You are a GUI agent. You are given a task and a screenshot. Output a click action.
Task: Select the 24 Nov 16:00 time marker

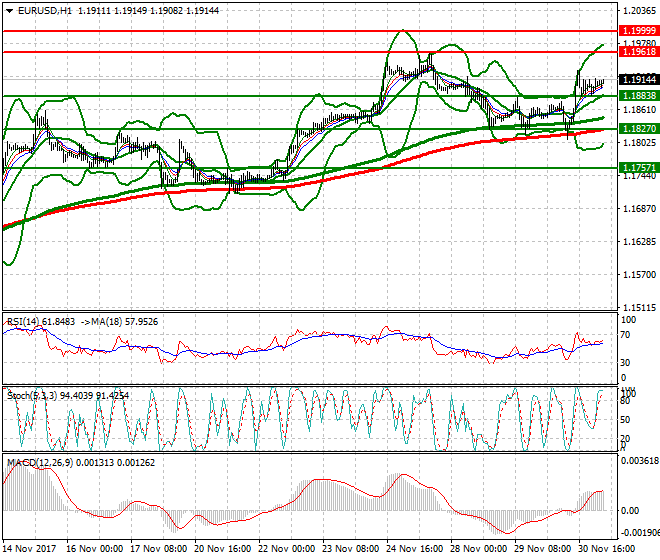tap(416, 551)
